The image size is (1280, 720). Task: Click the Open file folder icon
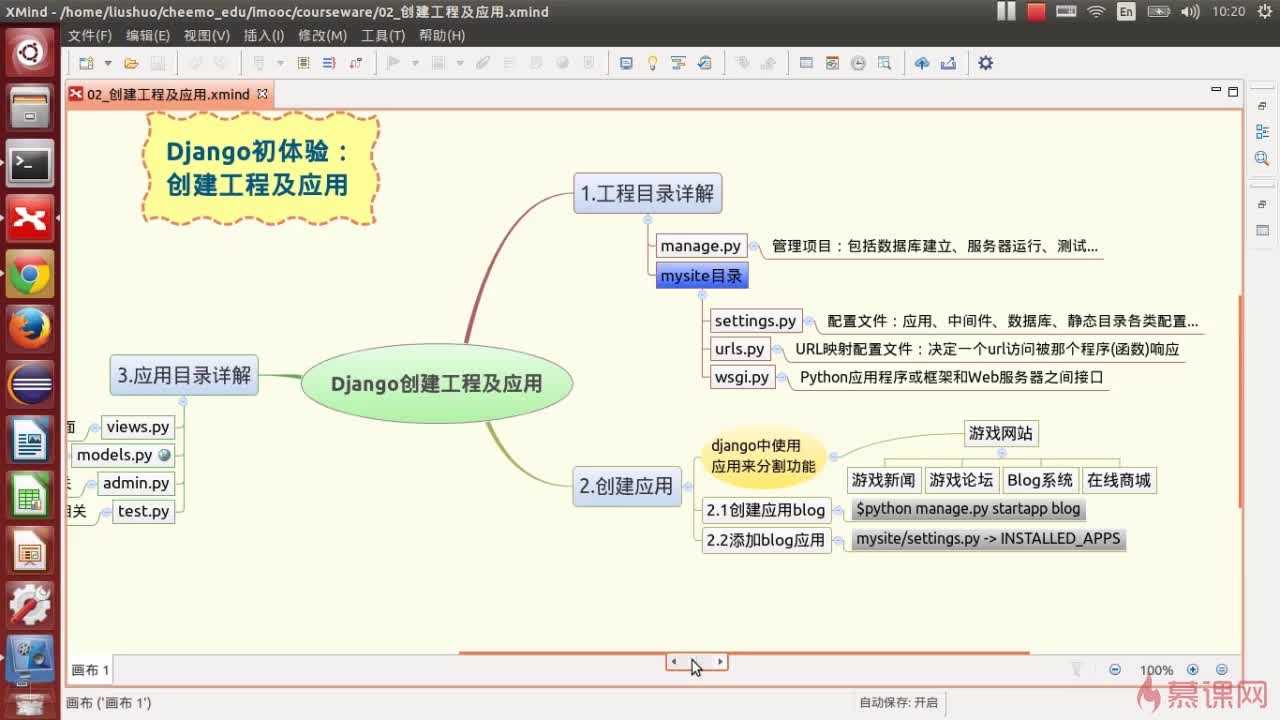(x=131, y=63)
